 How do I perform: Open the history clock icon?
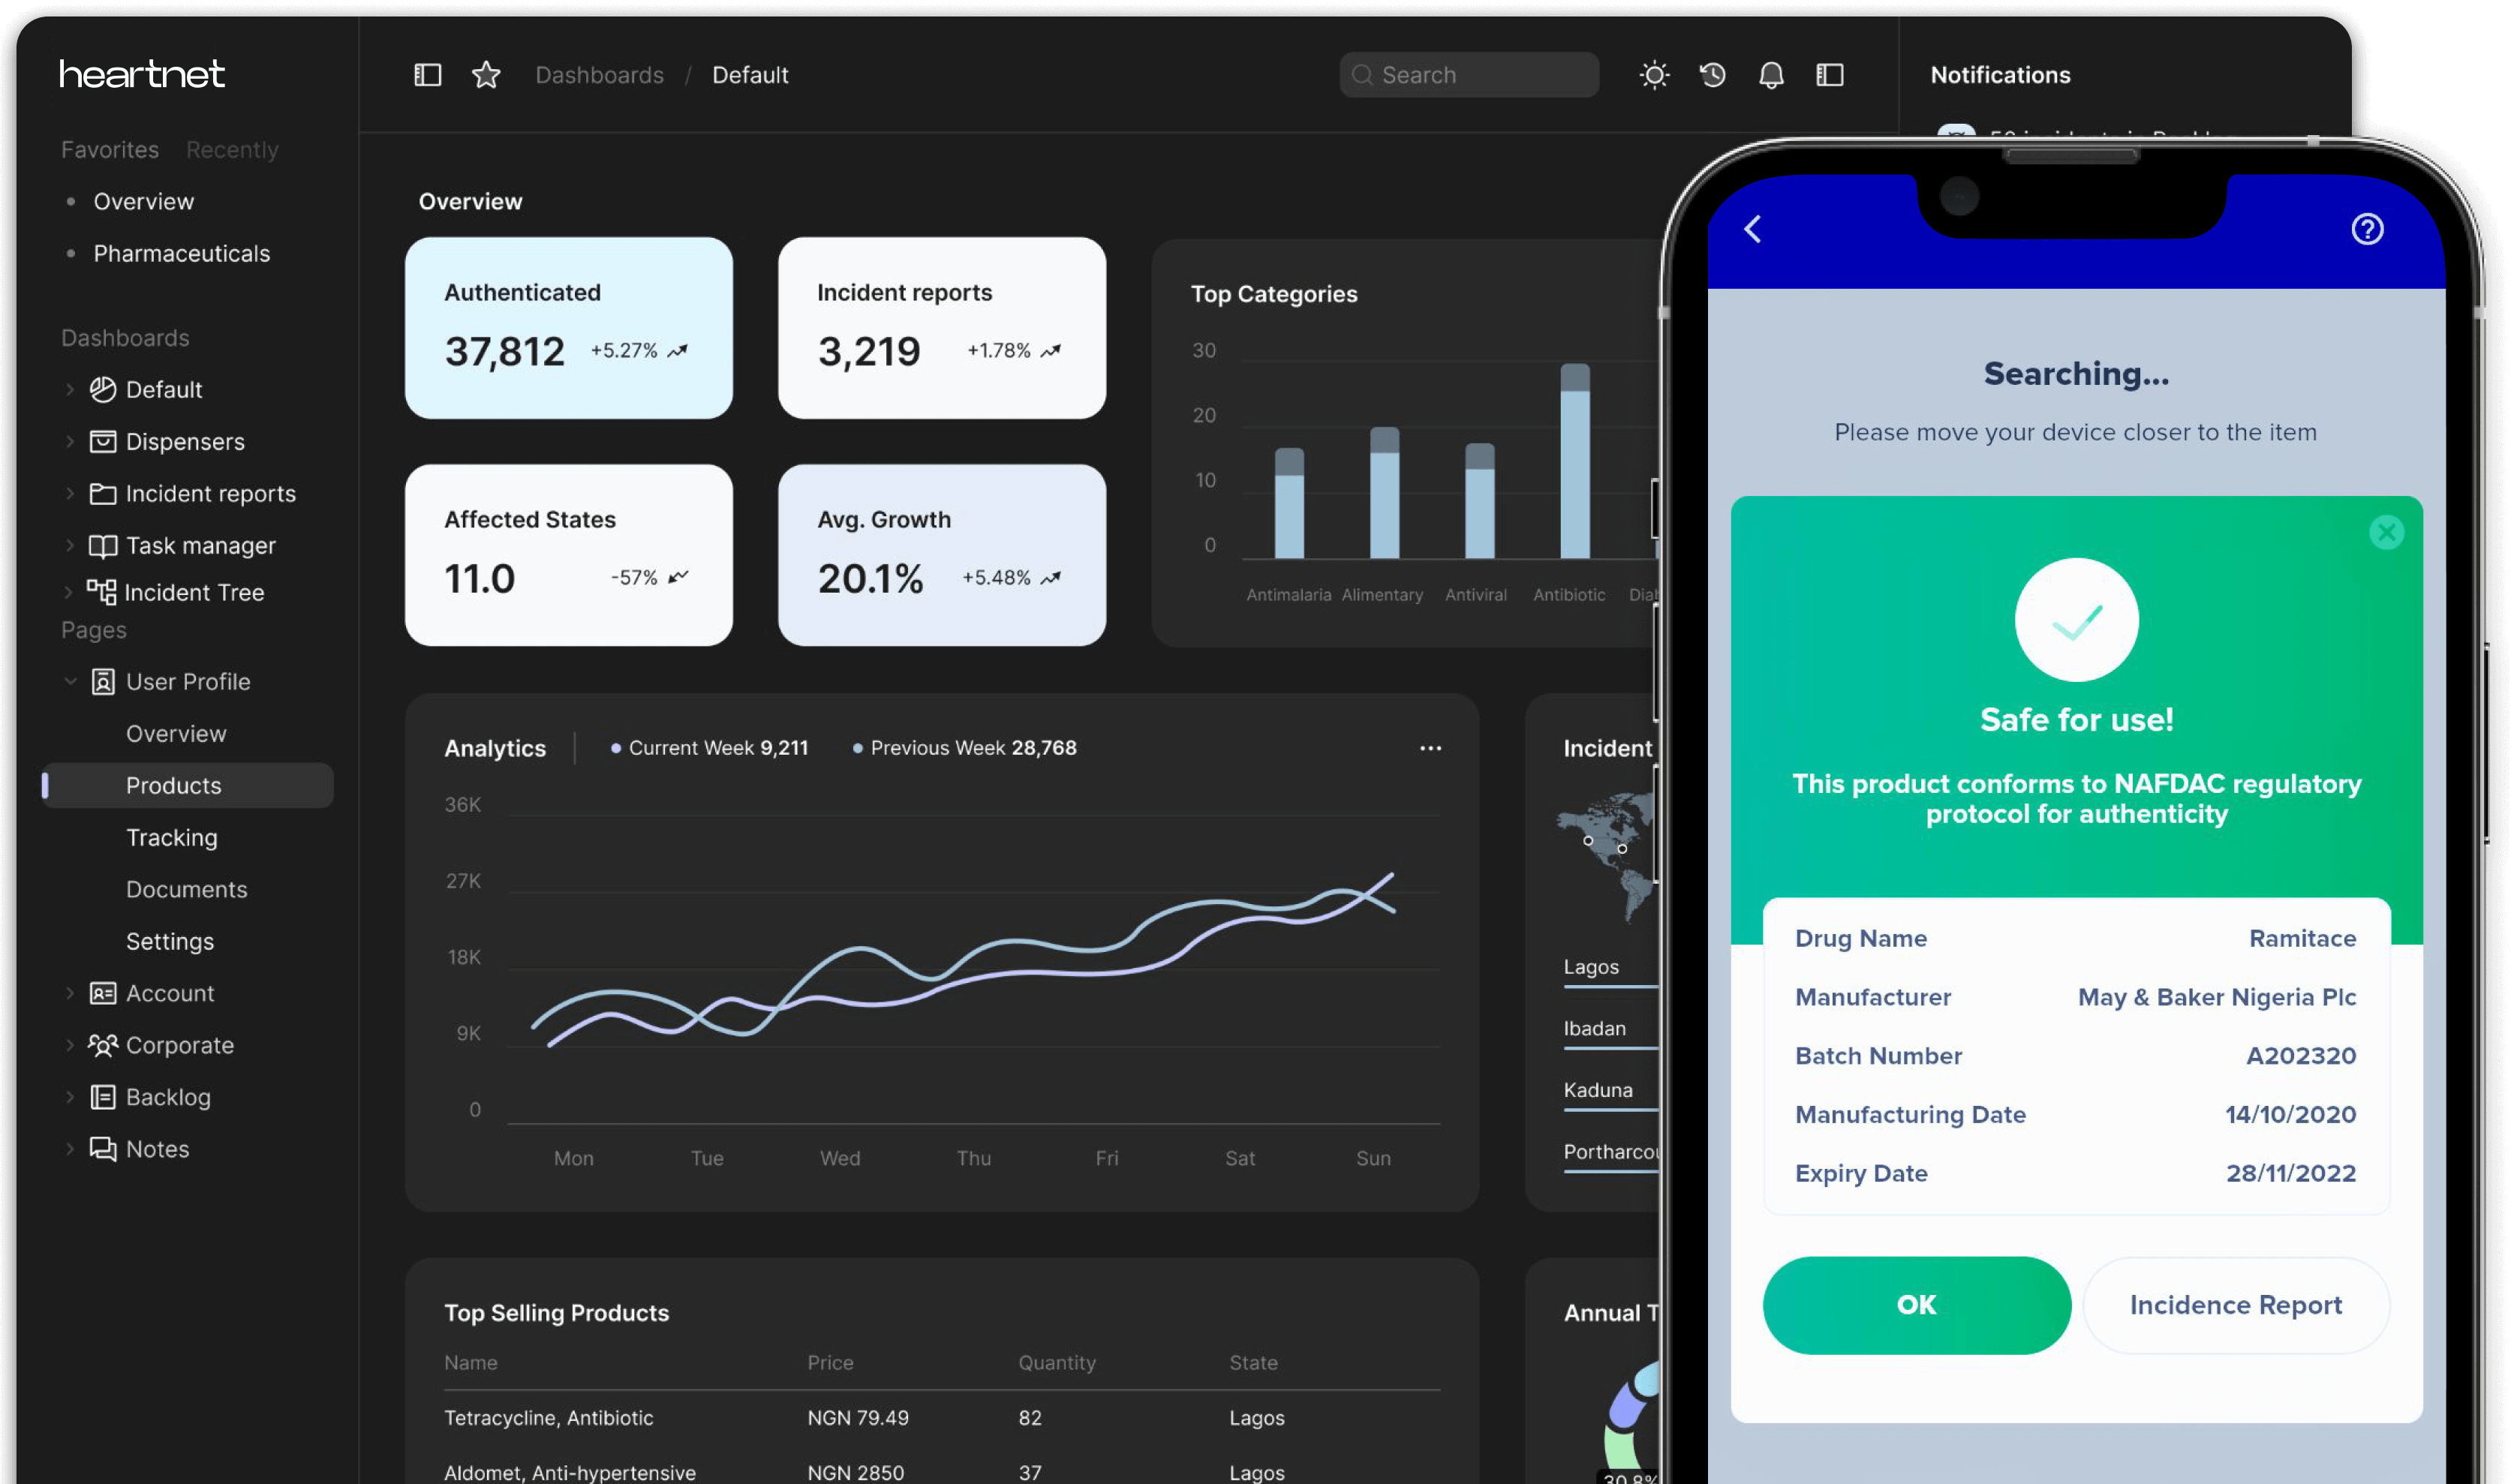[x=1712, y=75]
